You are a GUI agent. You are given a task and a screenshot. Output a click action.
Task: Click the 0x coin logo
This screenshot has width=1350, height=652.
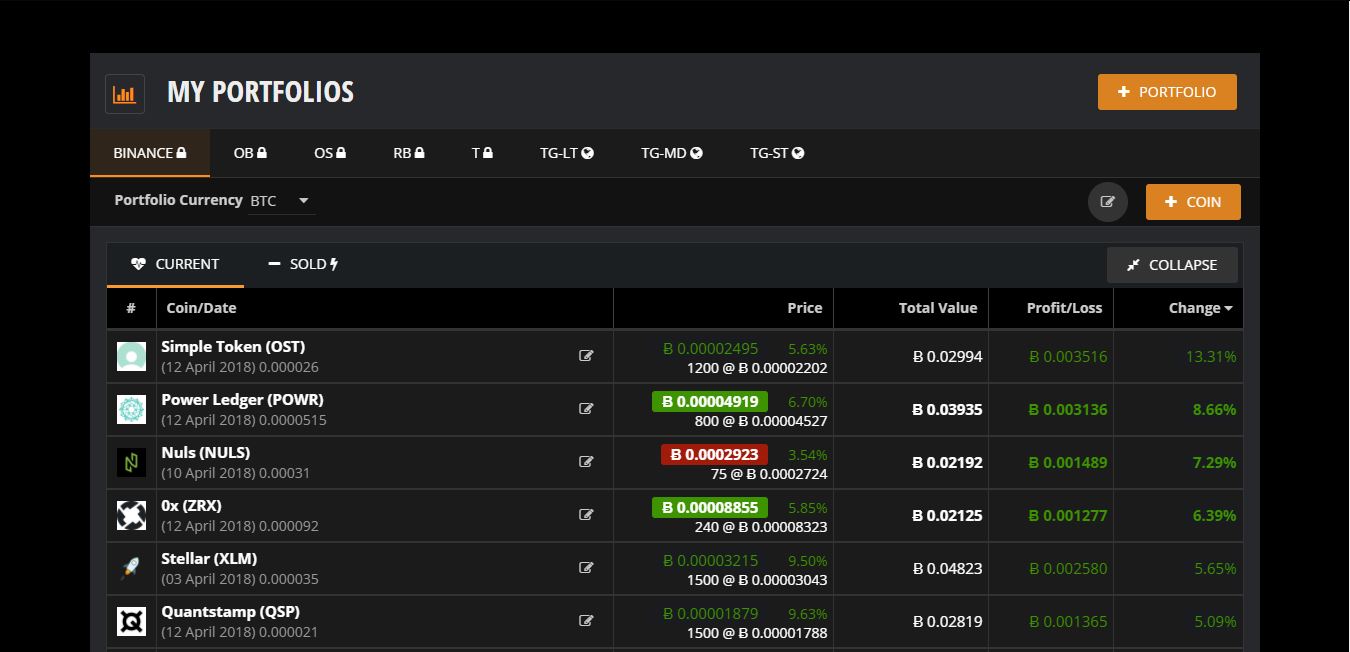pyautogui.click(x=131, y=515)
